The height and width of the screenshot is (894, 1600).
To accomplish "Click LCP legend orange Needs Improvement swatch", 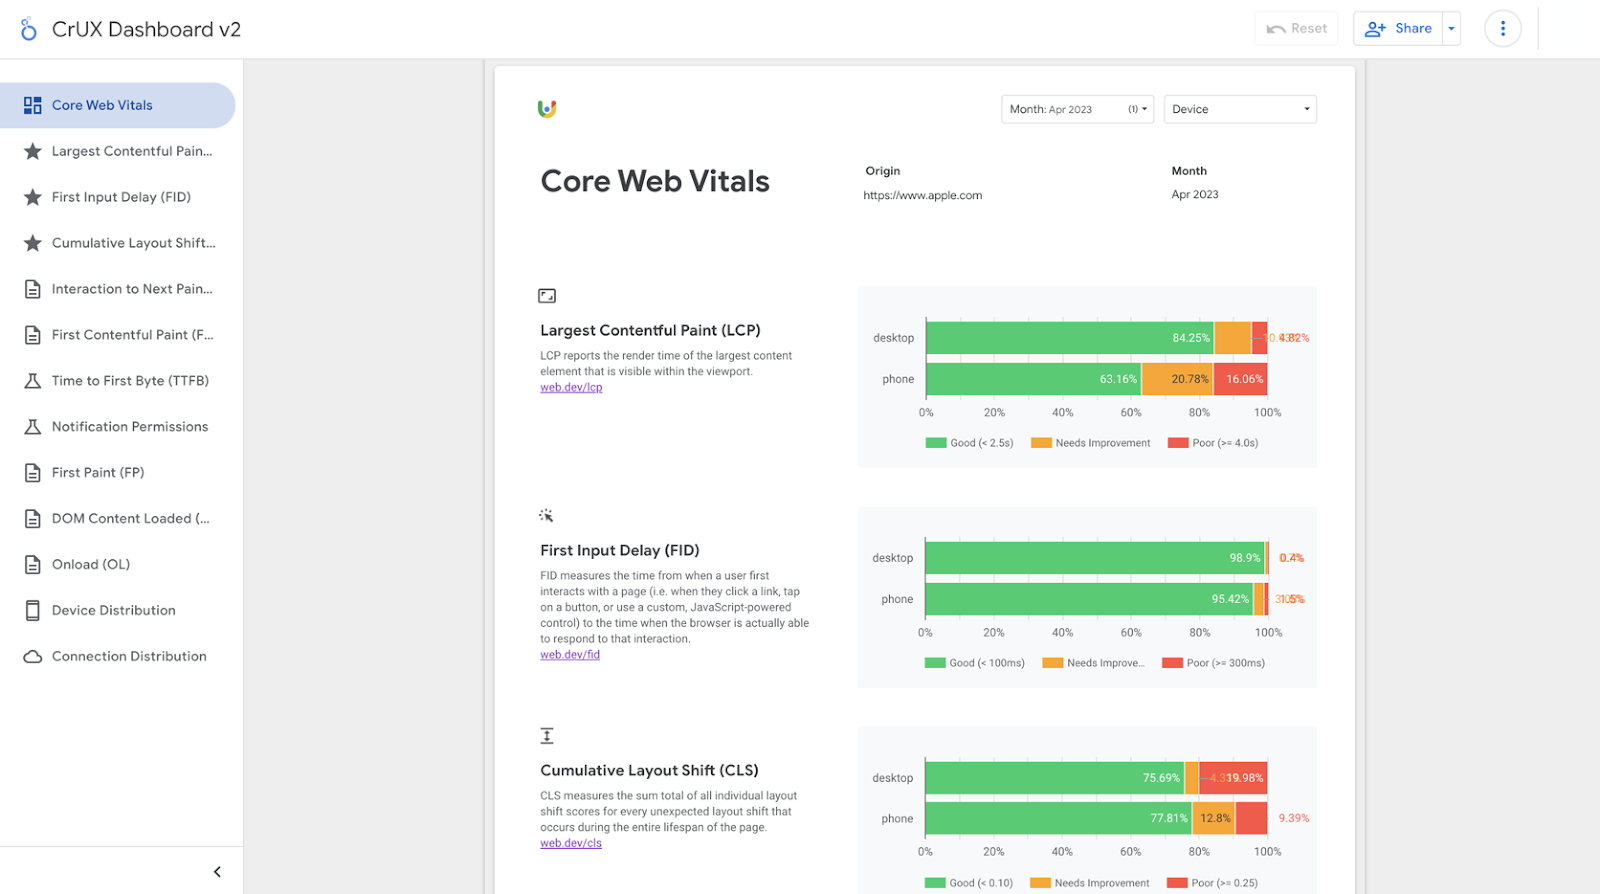I will (1041, 443).
